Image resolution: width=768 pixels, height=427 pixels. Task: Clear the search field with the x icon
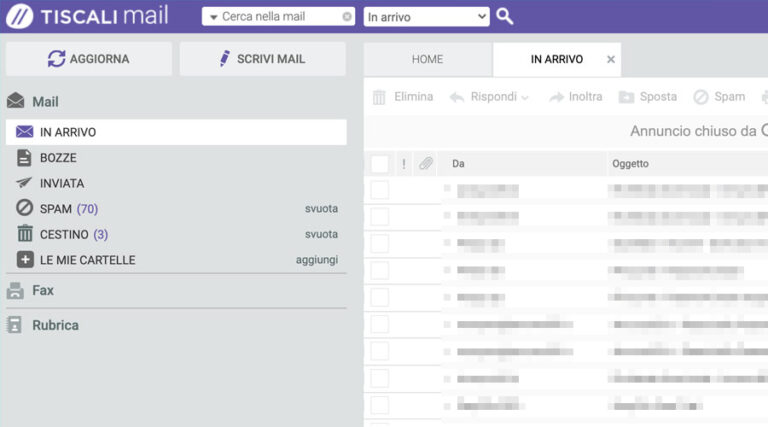[347, 17]
